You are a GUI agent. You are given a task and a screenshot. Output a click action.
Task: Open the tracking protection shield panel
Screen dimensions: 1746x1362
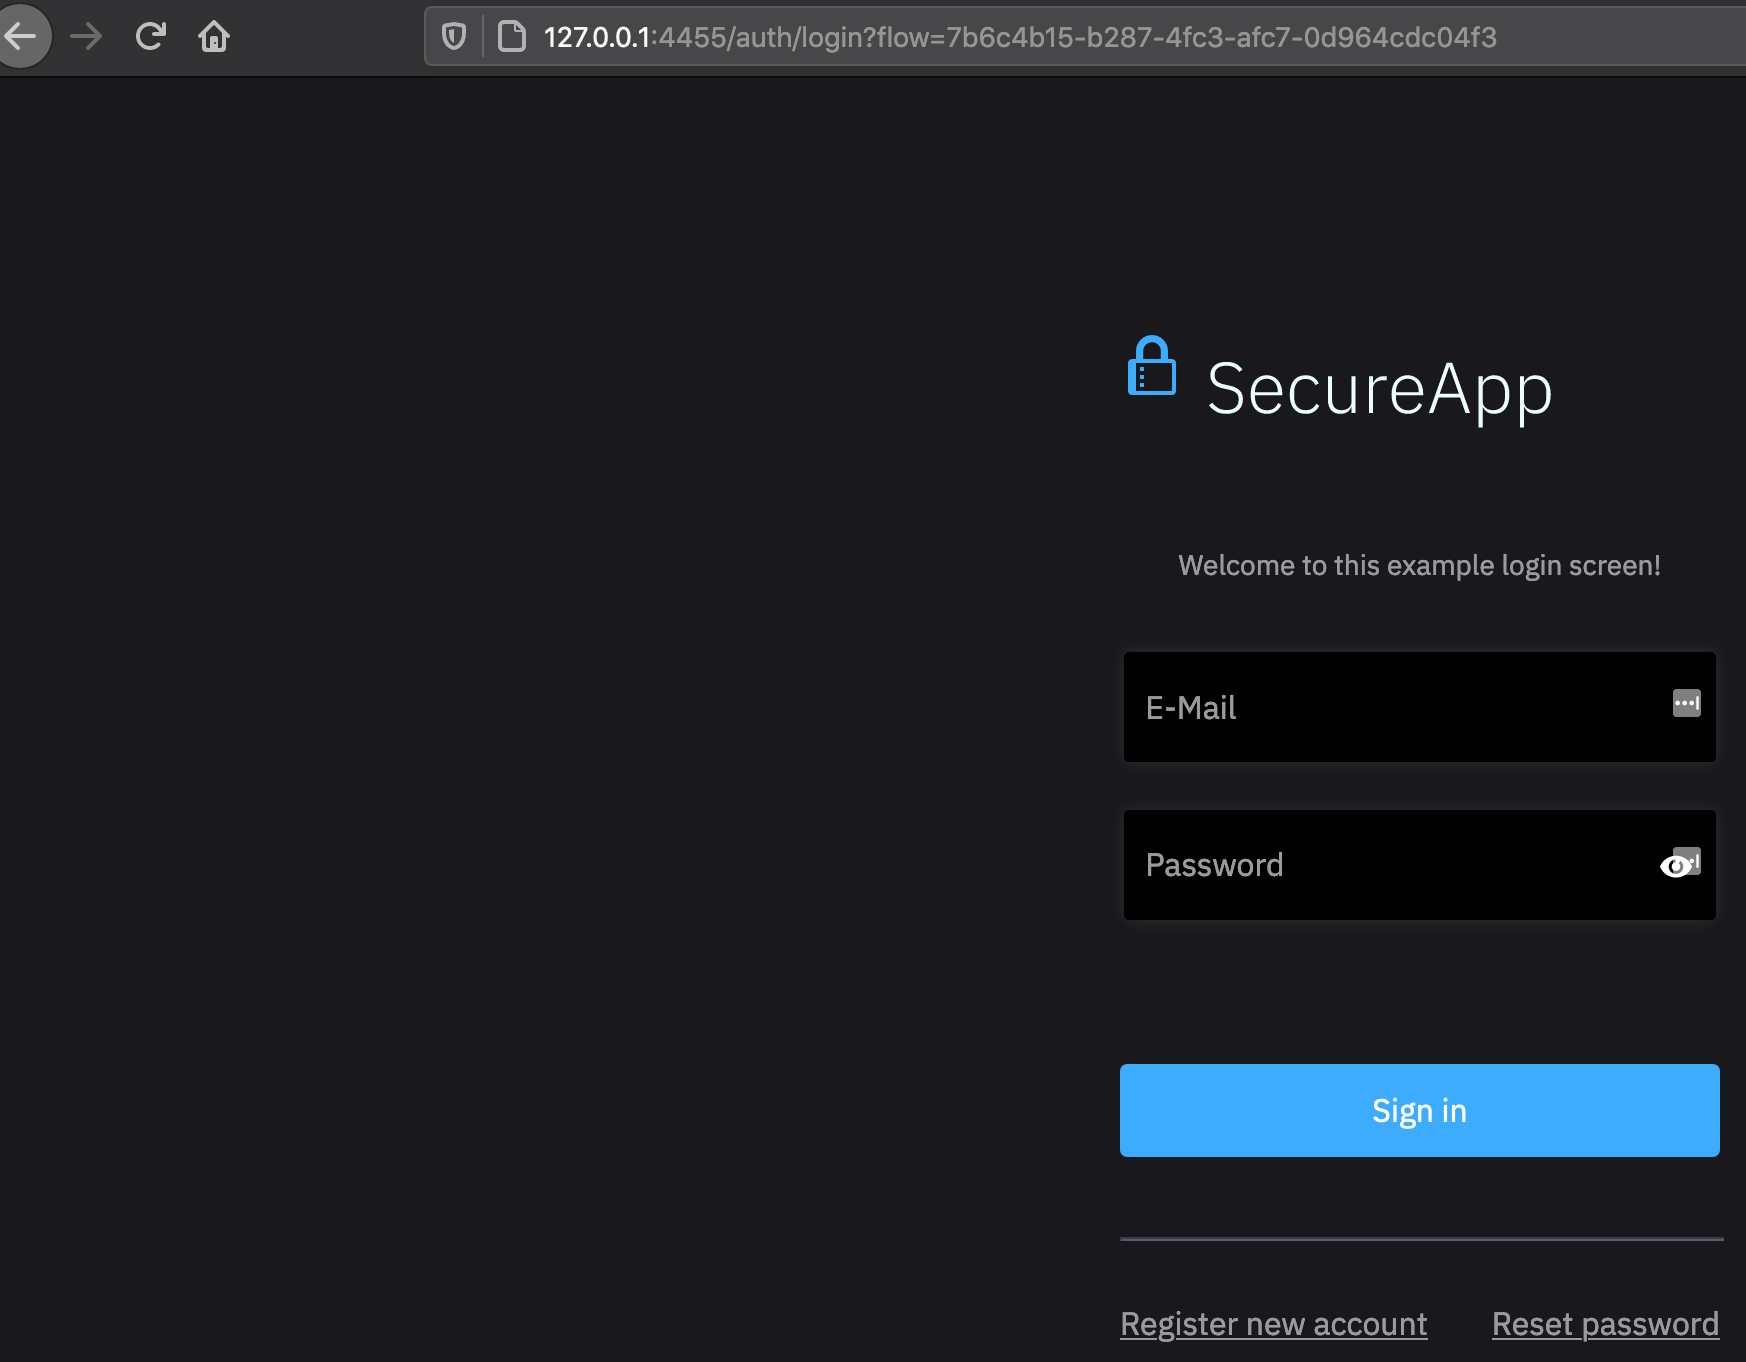[454, 37]
